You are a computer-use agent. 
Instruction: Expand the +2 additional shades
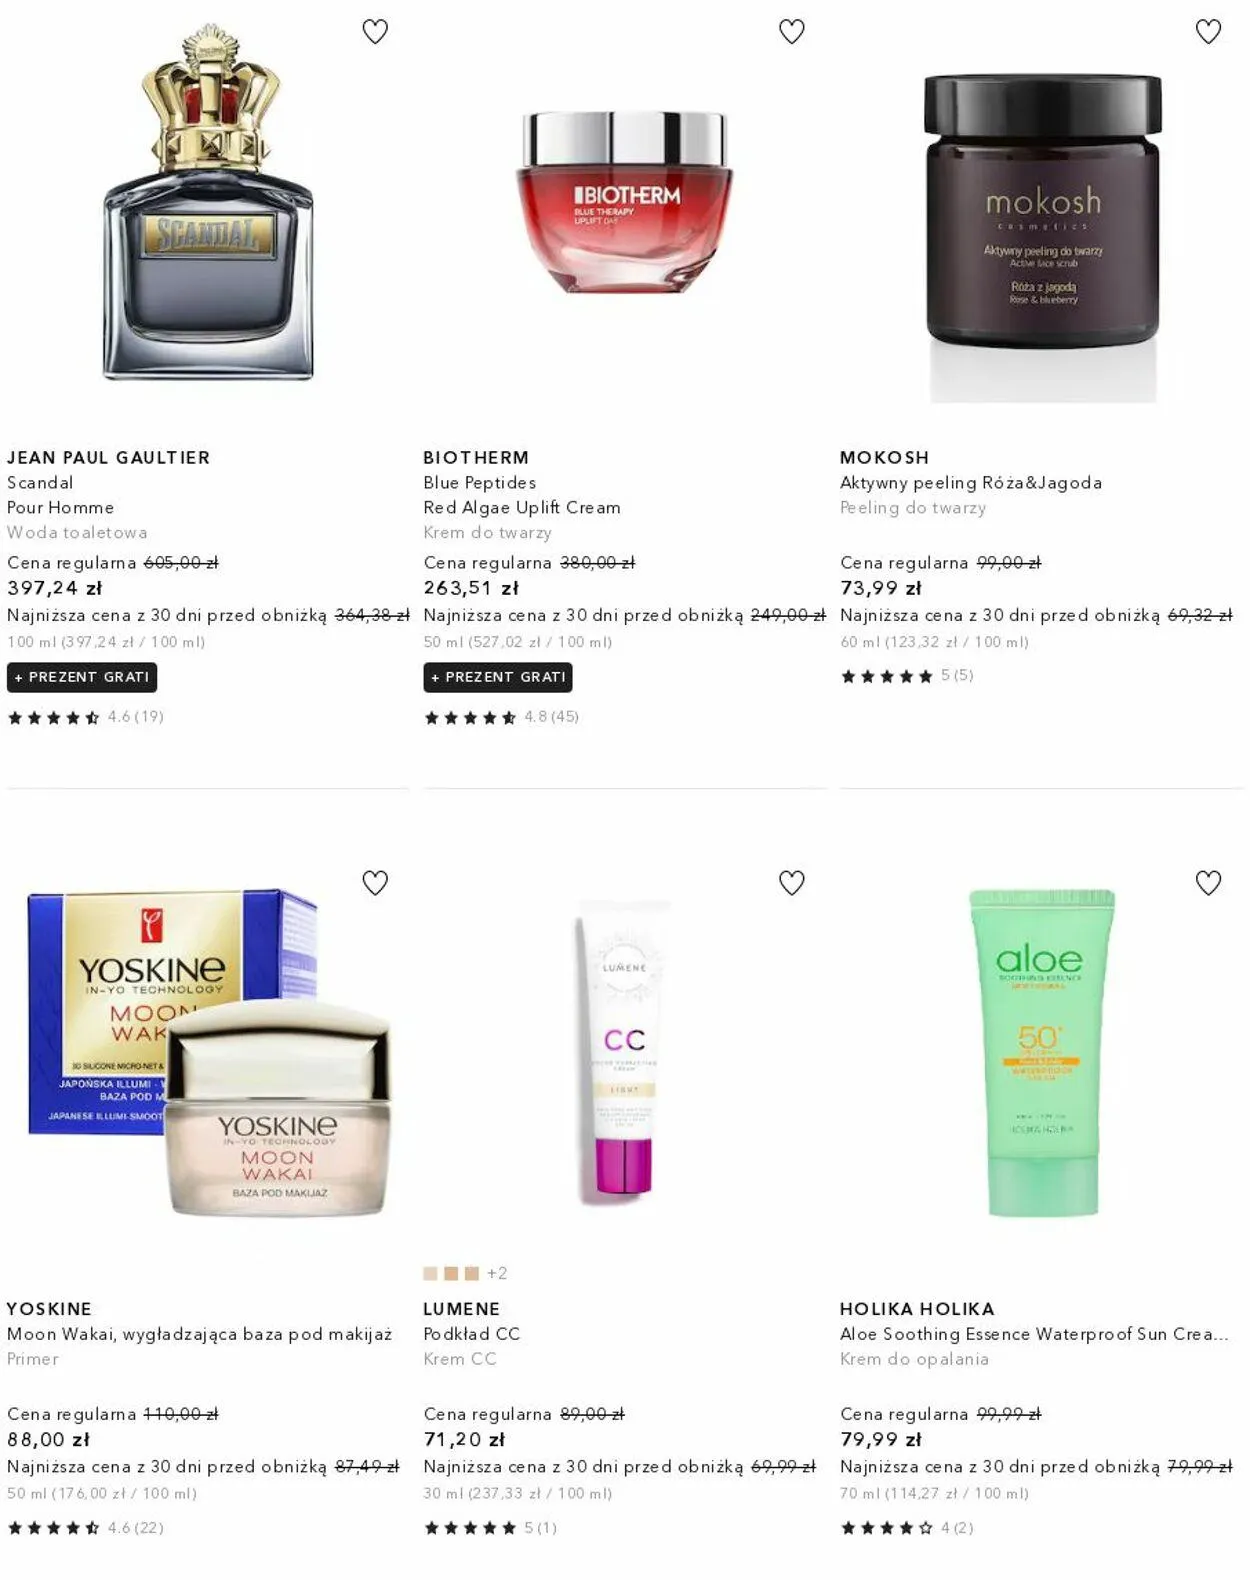click(x=497, y=1274)
